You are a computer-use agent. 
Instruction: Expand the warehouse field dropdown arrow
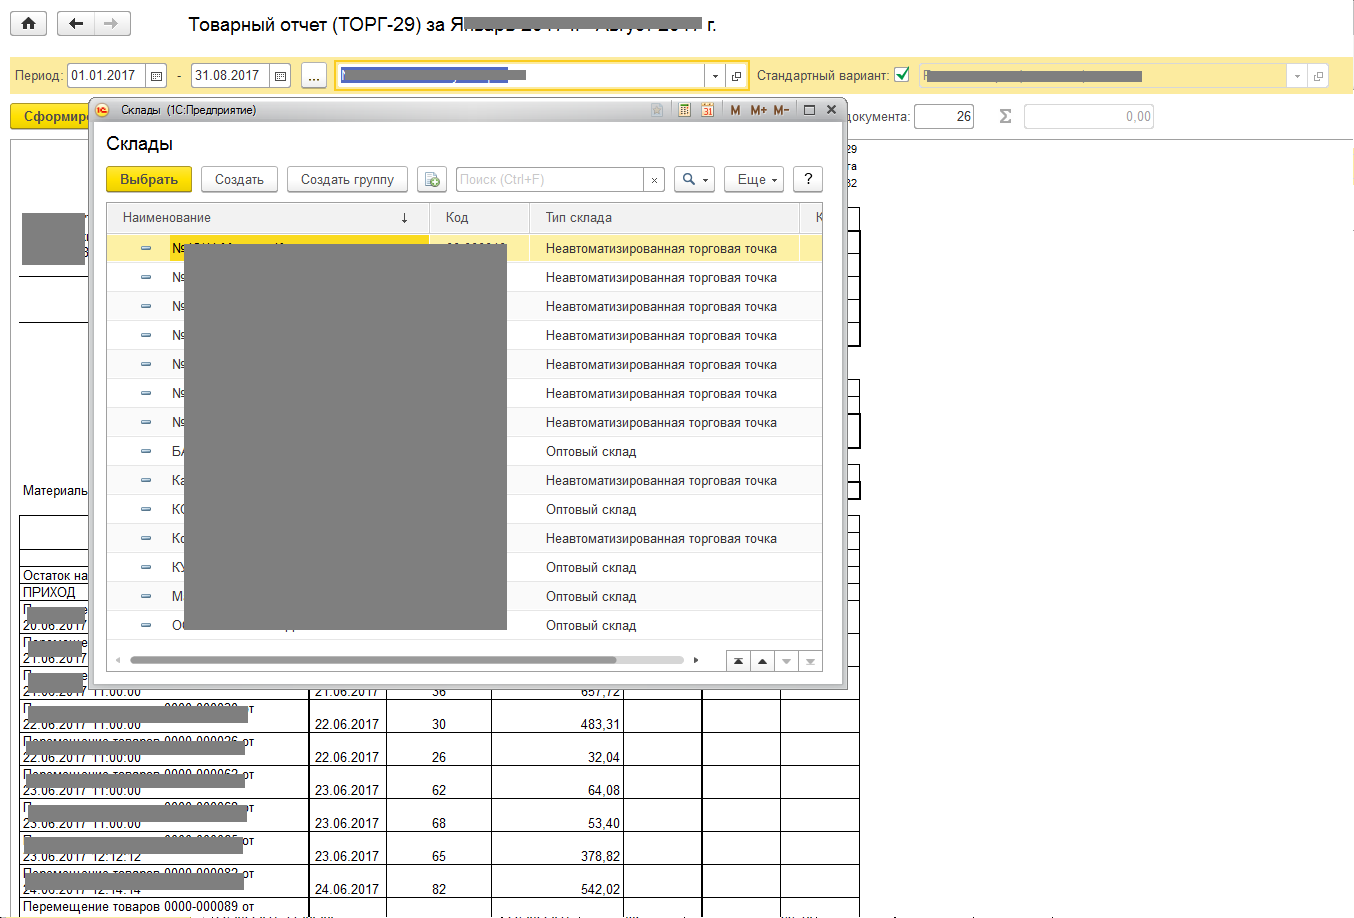[715, 76]
